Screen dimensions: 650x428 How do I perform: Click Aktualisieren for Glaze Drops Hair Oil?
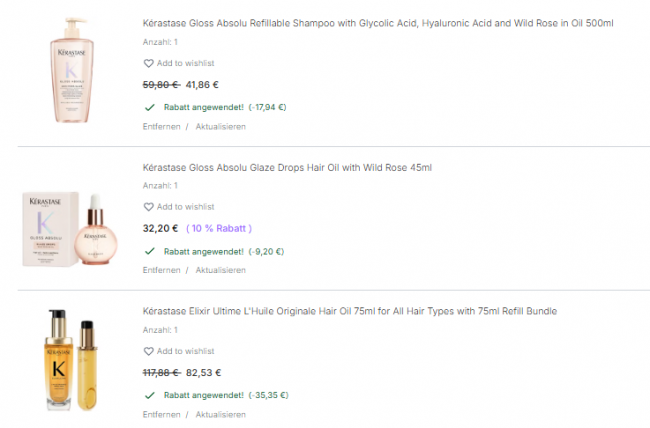[x=220, y=270]
